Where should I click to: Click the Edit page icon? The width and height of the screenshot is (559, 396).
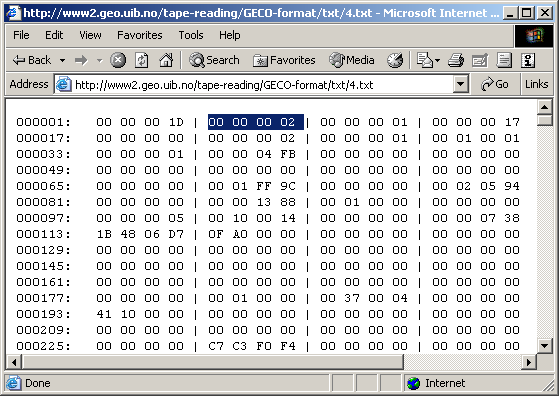480,60
